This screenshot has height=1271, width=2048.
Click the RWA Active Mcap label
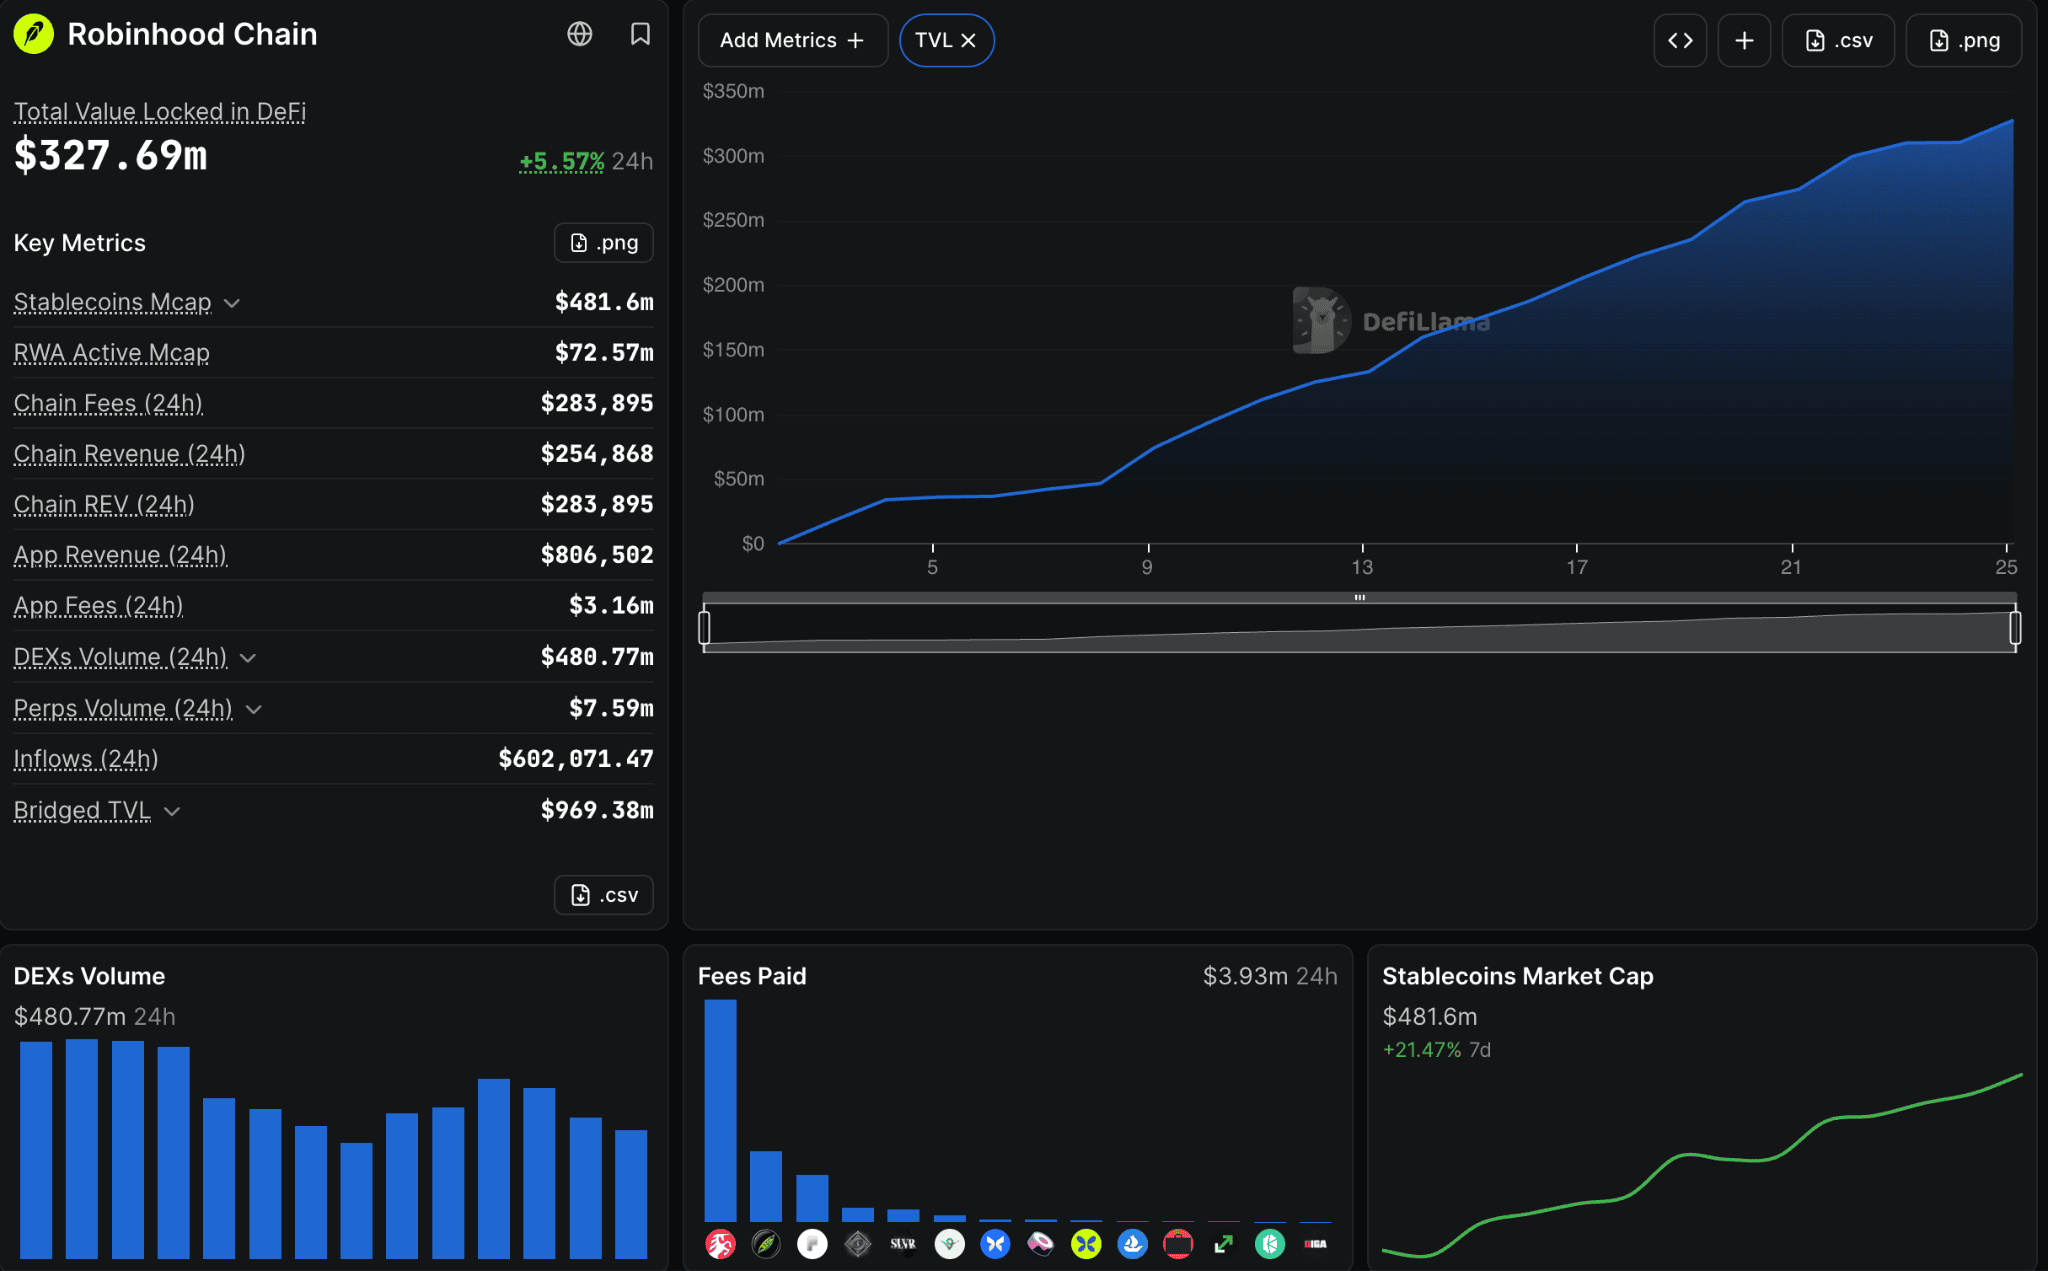pyautogui.click(x=112, y=353)
